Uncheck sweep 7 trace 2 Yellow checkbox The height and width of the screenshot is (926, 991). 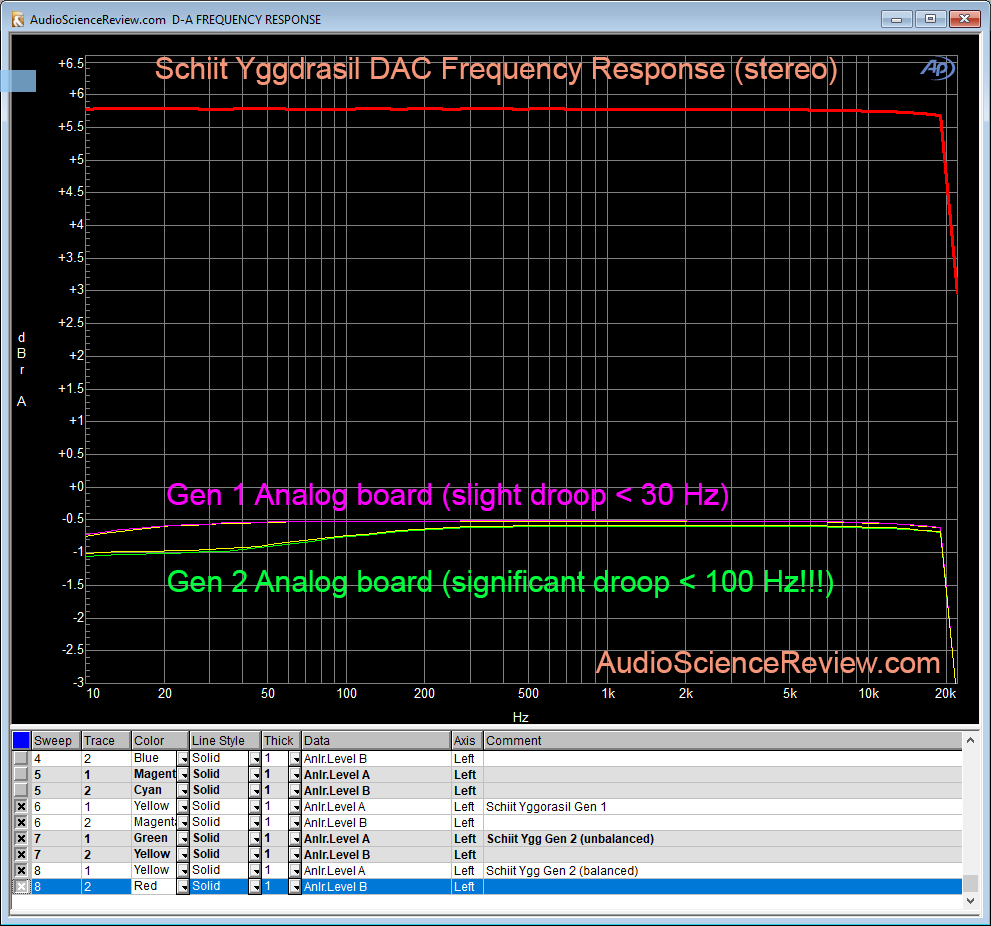point(21,854)
